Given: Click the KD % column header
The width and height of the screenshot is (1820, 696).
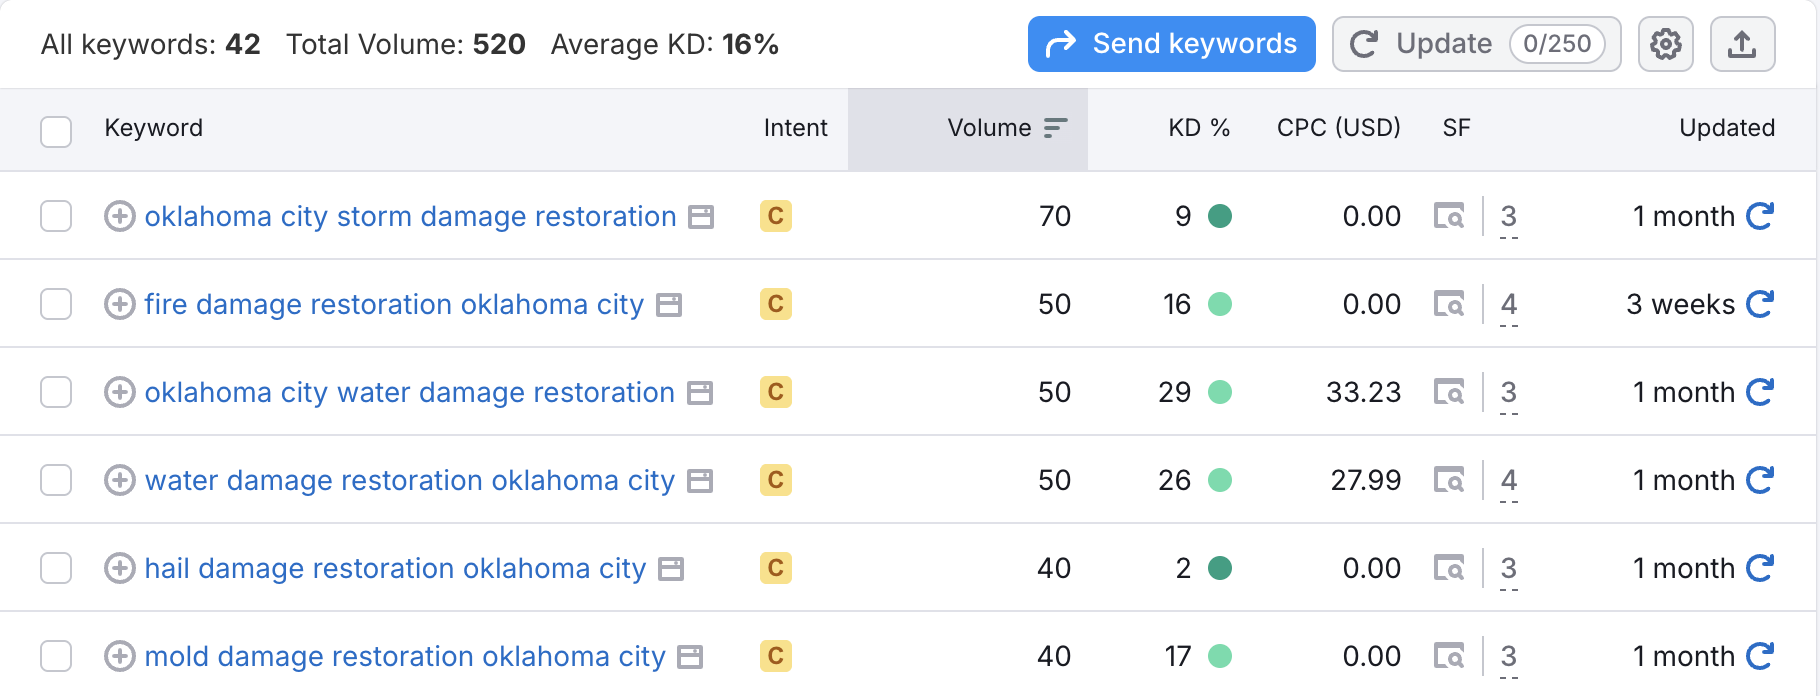Looking at the screenshot, I should [1199, 128].
